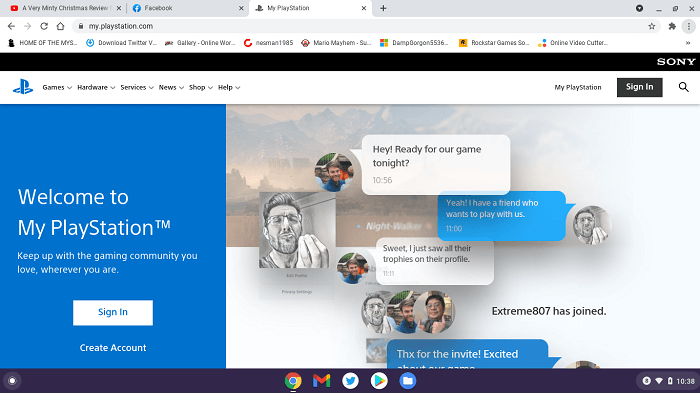Image resolution: width=700 pixels, height=393 pixels.
Task: Expand the News menu
Action: [171, 88]
